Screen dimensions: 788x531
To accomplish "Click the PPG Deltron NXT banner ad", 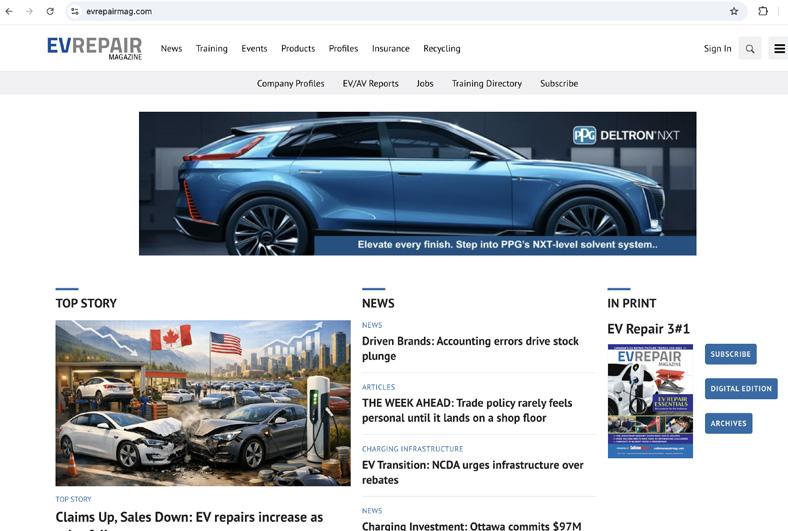I will pyautogui.click(x=418, y=183).
